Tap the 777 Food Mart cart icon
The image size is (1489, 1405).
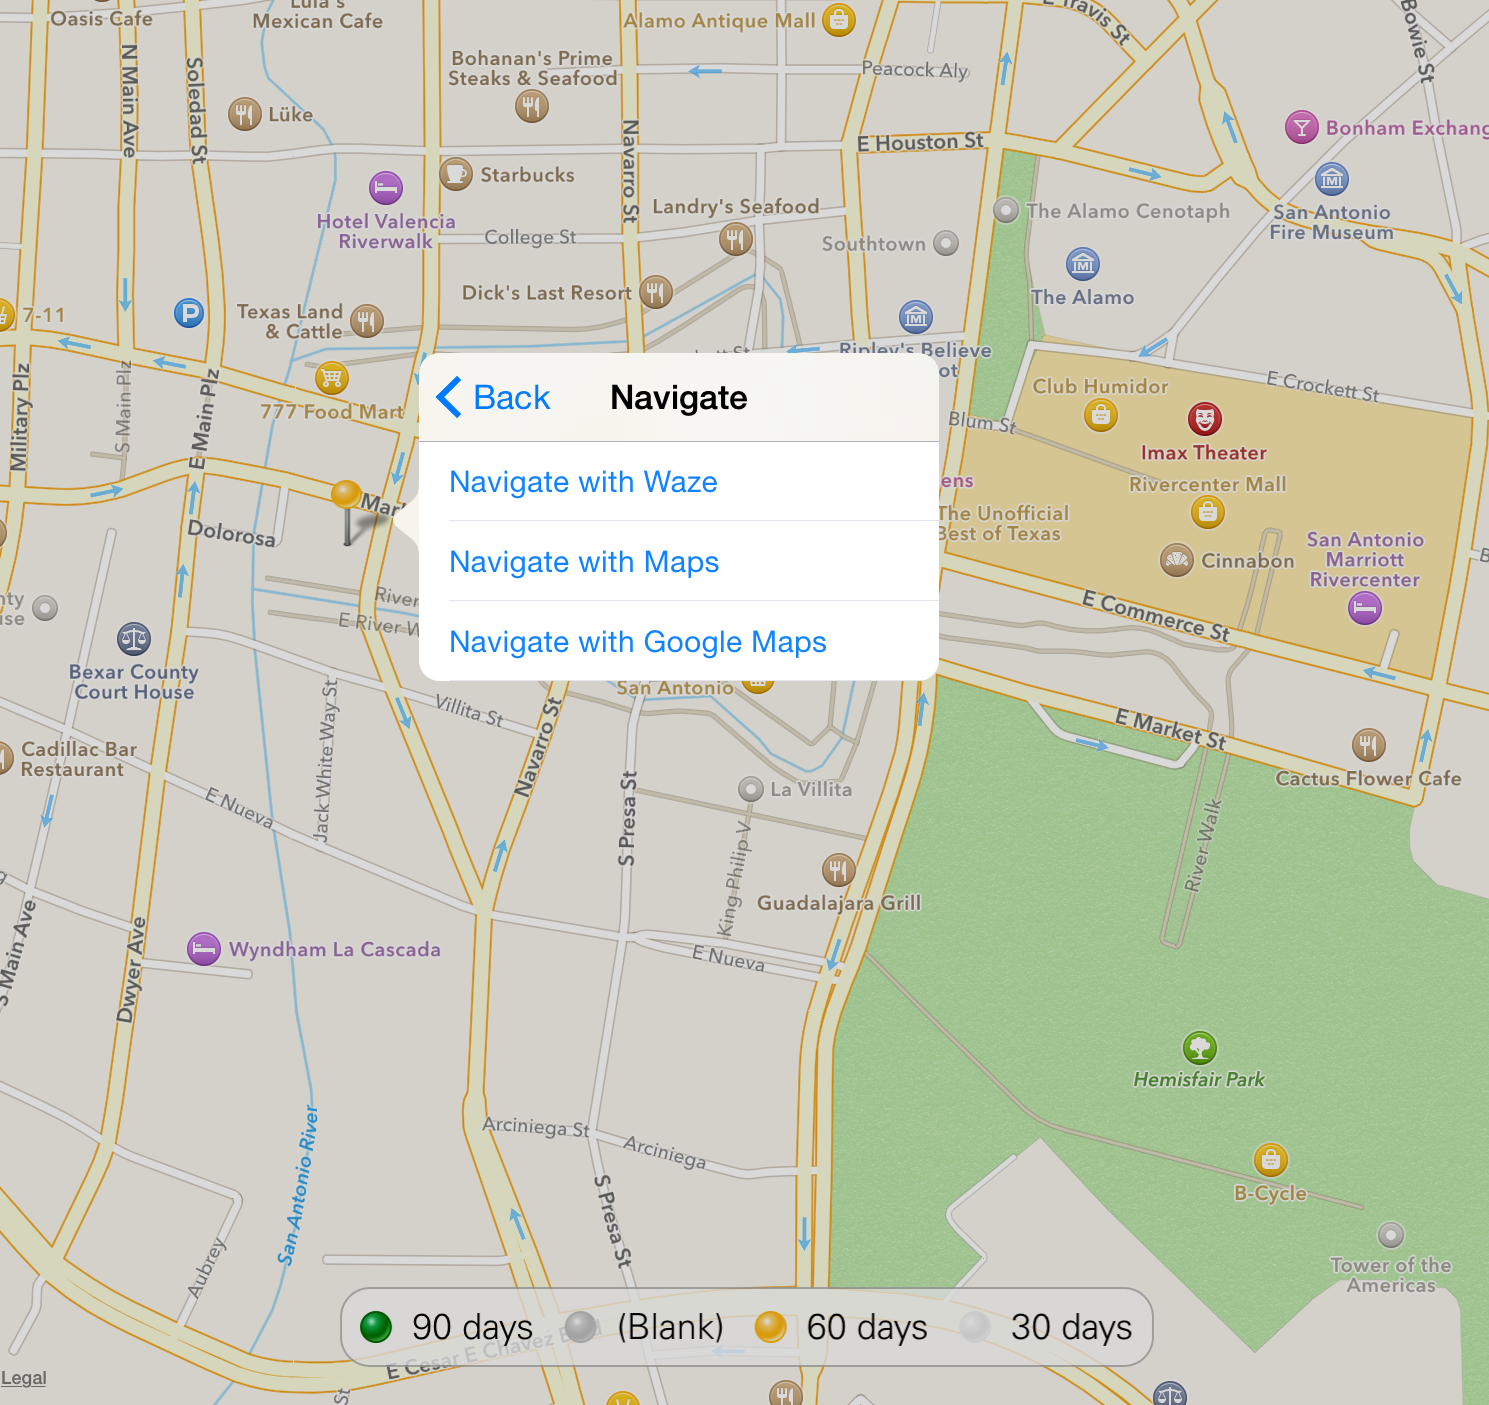[x=332, y=378]
